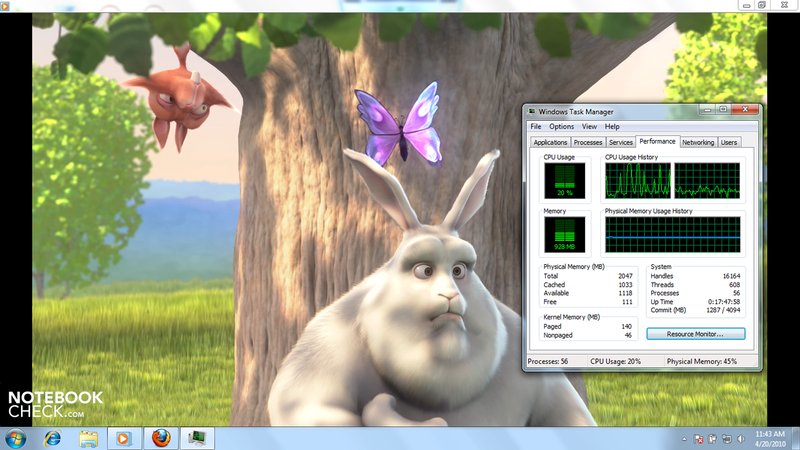Select Task Manager taskbar button
This screenshot has height=450, width=800.
click(x=197, y=438)
